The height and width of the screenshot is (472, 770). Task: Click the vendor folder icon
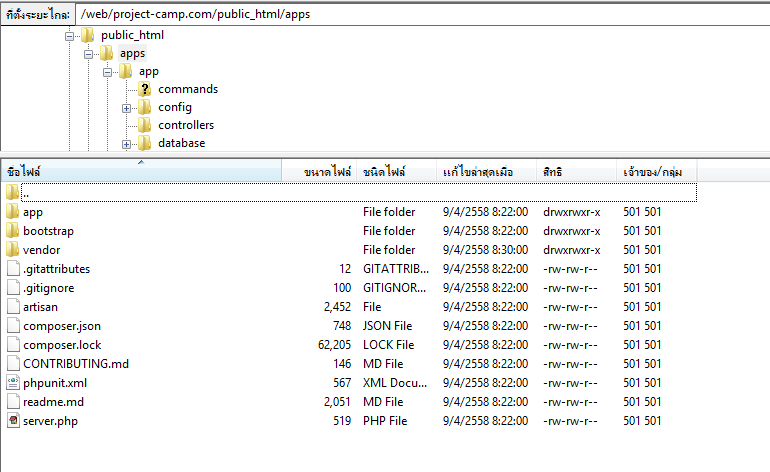click(12, 250)
